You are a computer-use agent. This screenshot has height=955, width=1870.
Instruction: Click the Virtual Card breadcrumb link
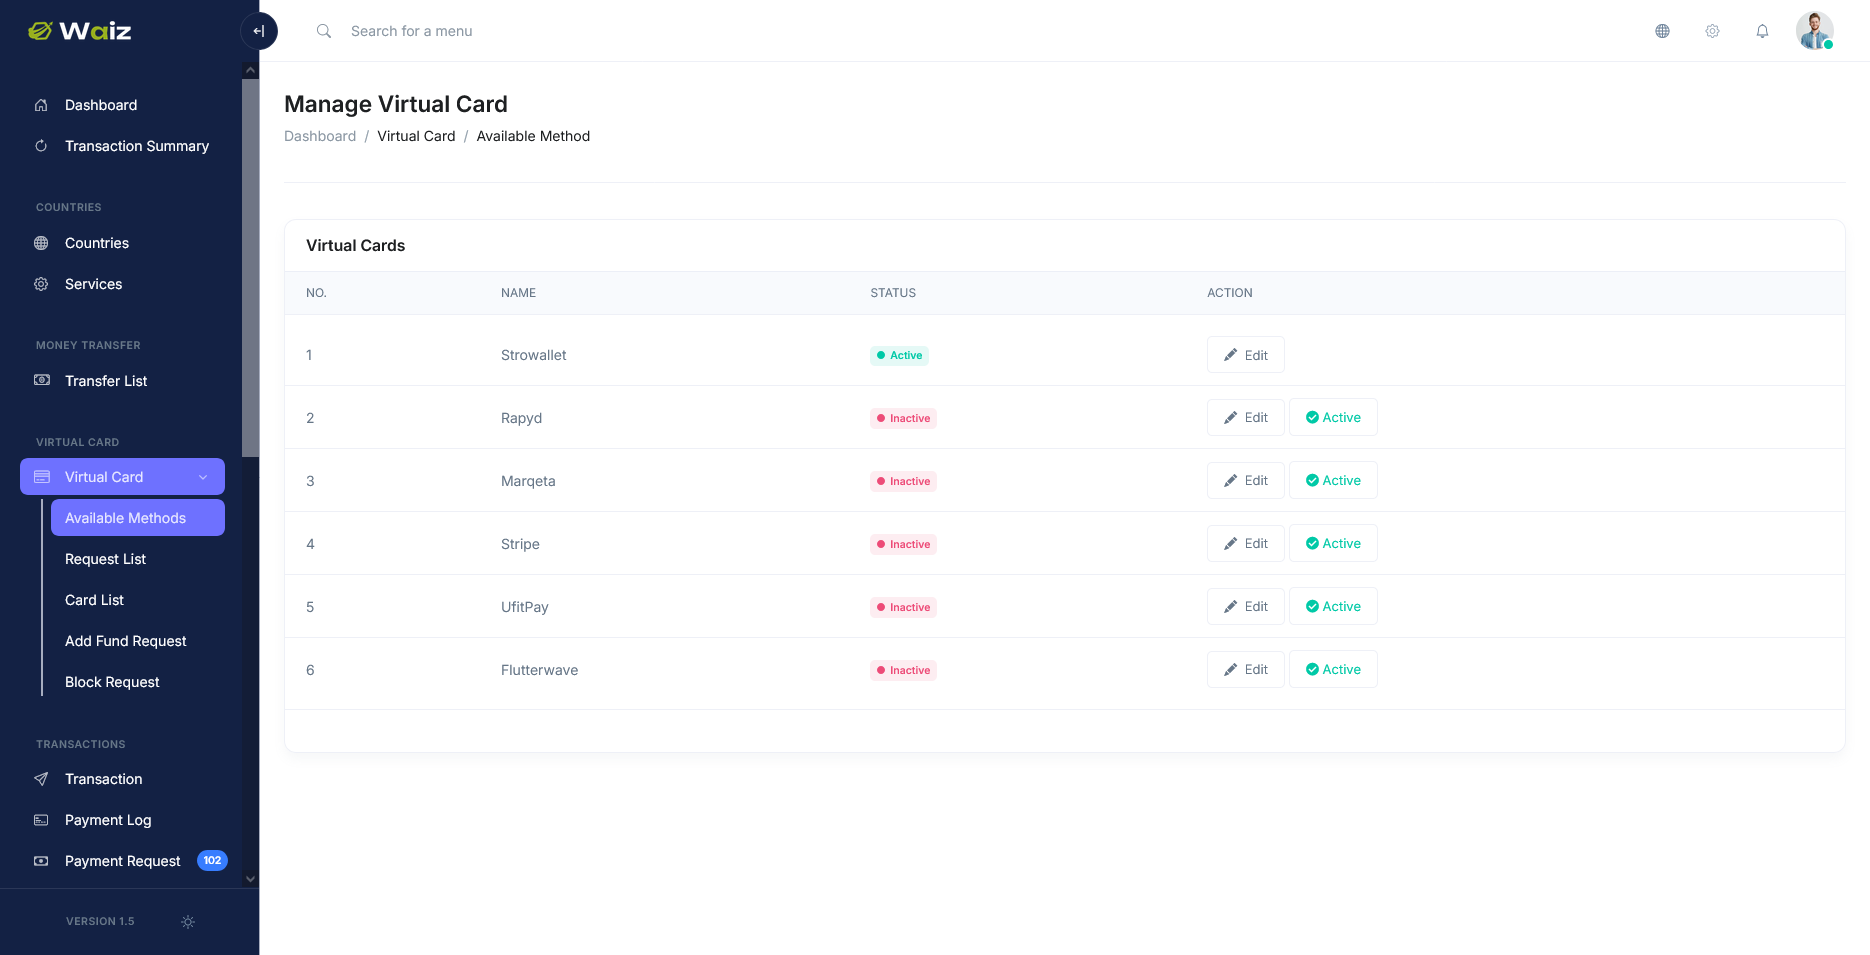click(x=416, y=136)
